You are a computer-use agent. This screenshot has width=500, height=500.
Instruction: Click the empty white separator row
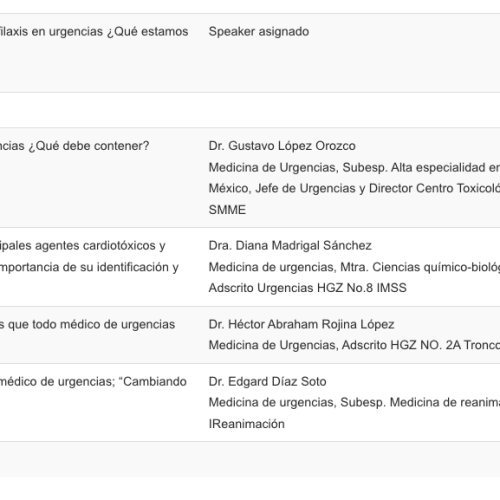(250, 110)
